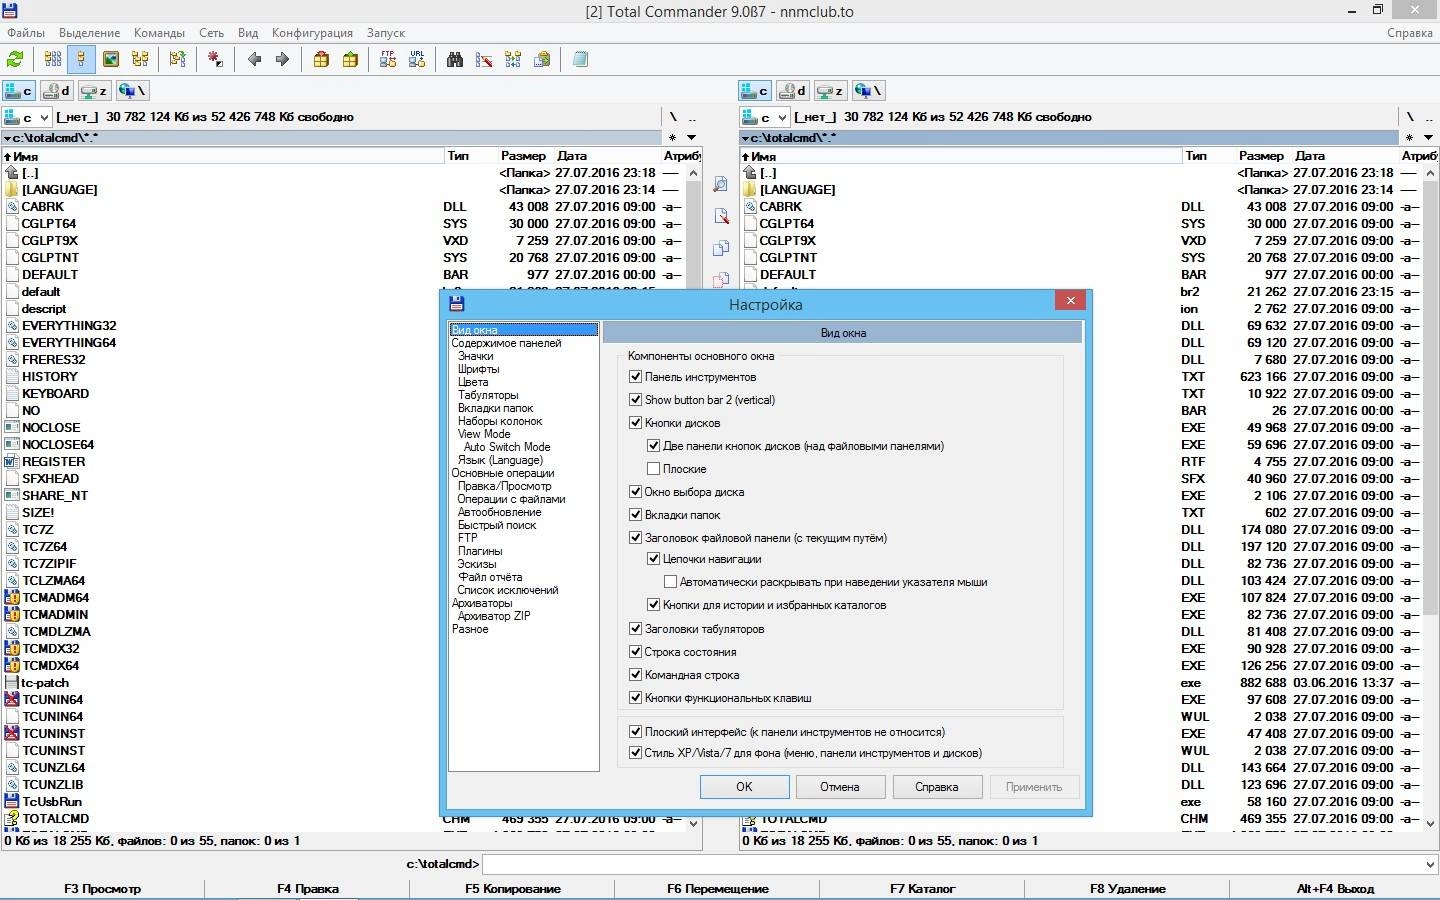This screenshot has height=900, width=1440.
Task: Open FTP connection toolbar icon
Action: tap(388, 59)
